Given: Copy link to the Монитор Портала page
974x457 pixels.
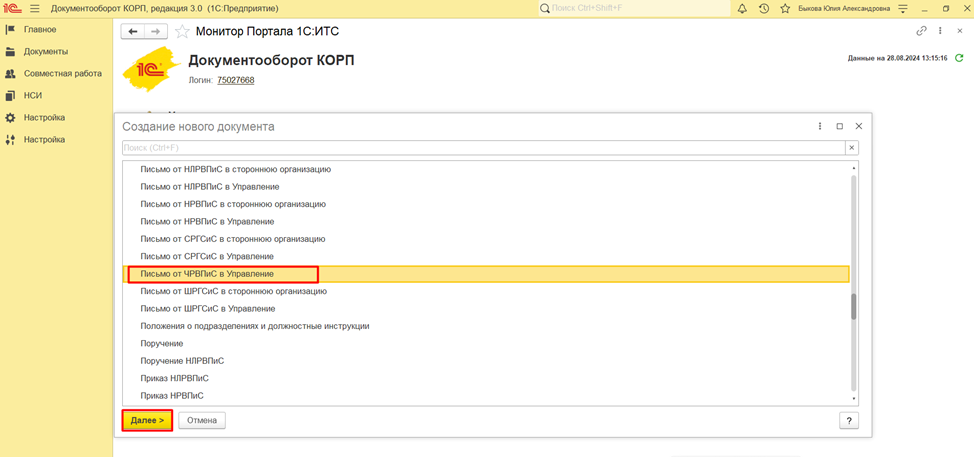Looking at the screenshot, I should (x=921, y=30).
